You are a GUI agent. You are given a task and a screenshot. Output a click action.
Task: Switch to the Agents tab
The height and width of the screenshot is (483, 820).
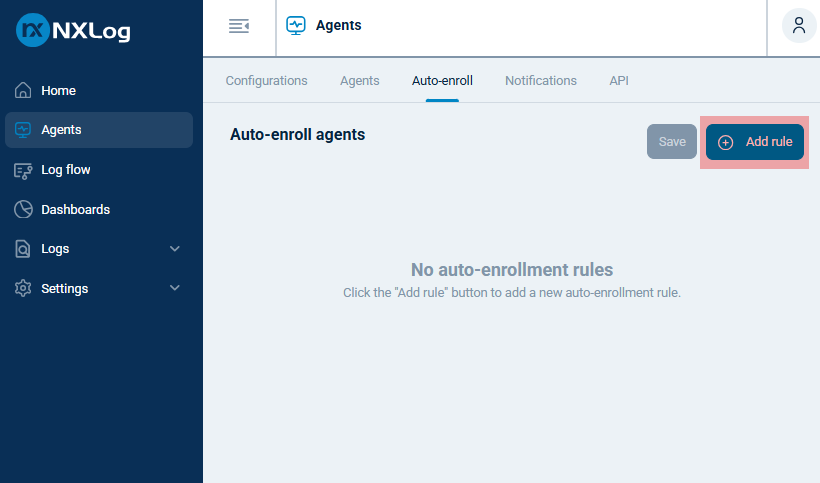(360, 81)
